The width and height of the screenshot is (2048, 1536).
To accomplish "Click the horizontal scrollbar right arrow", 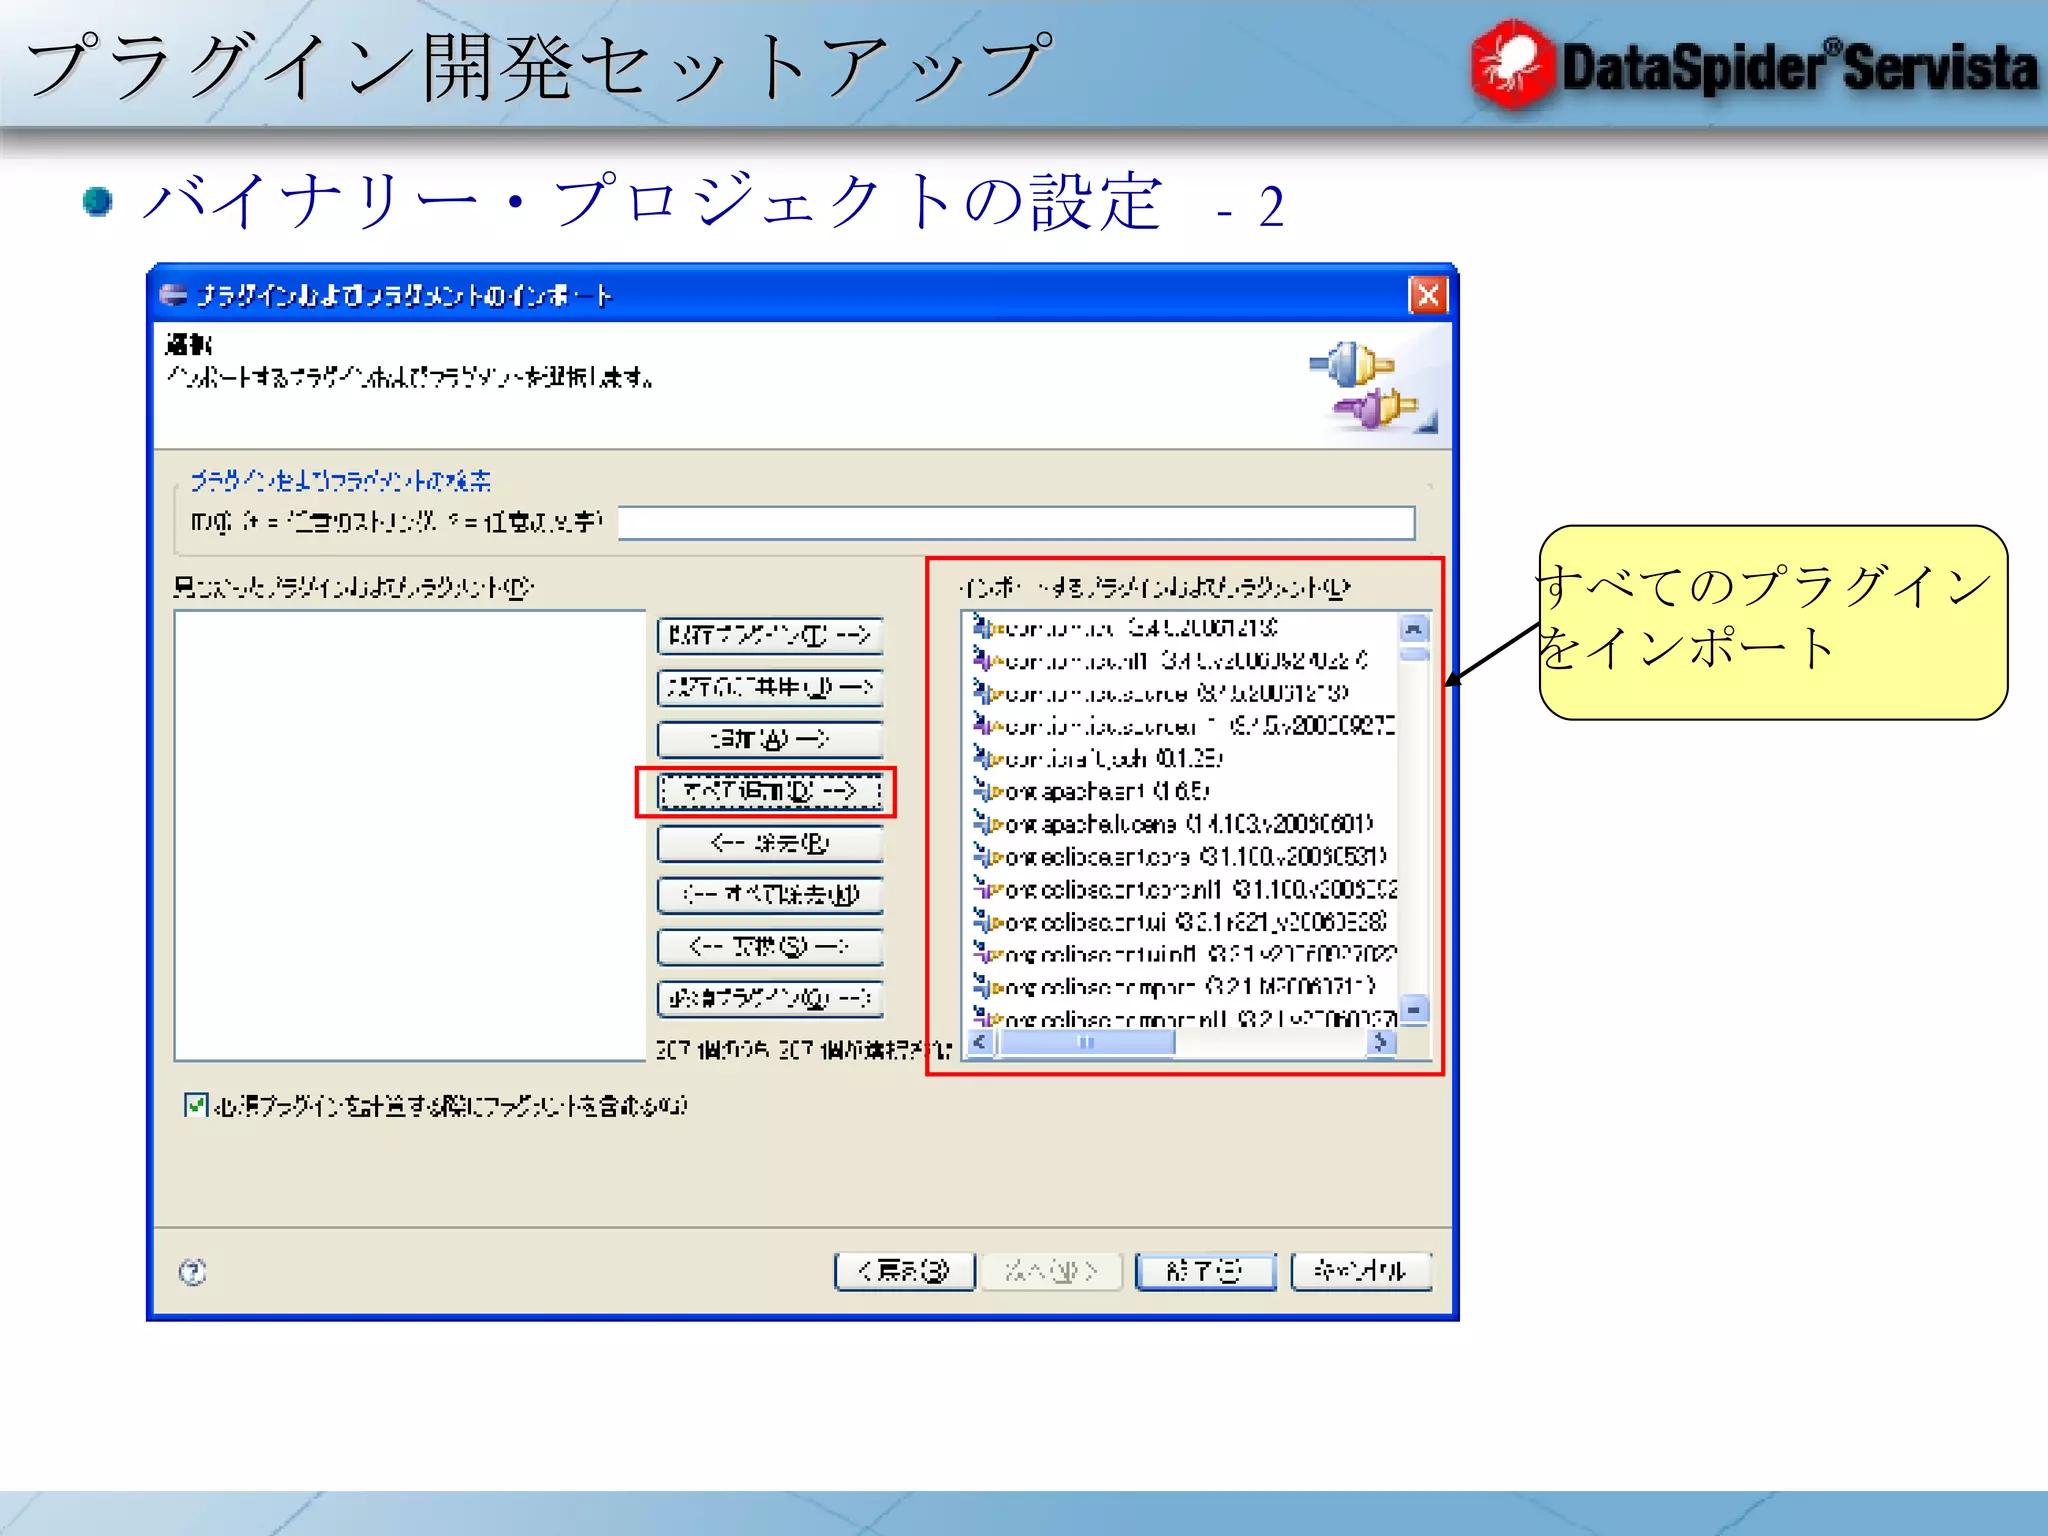I will (x=1381, y=1043).
